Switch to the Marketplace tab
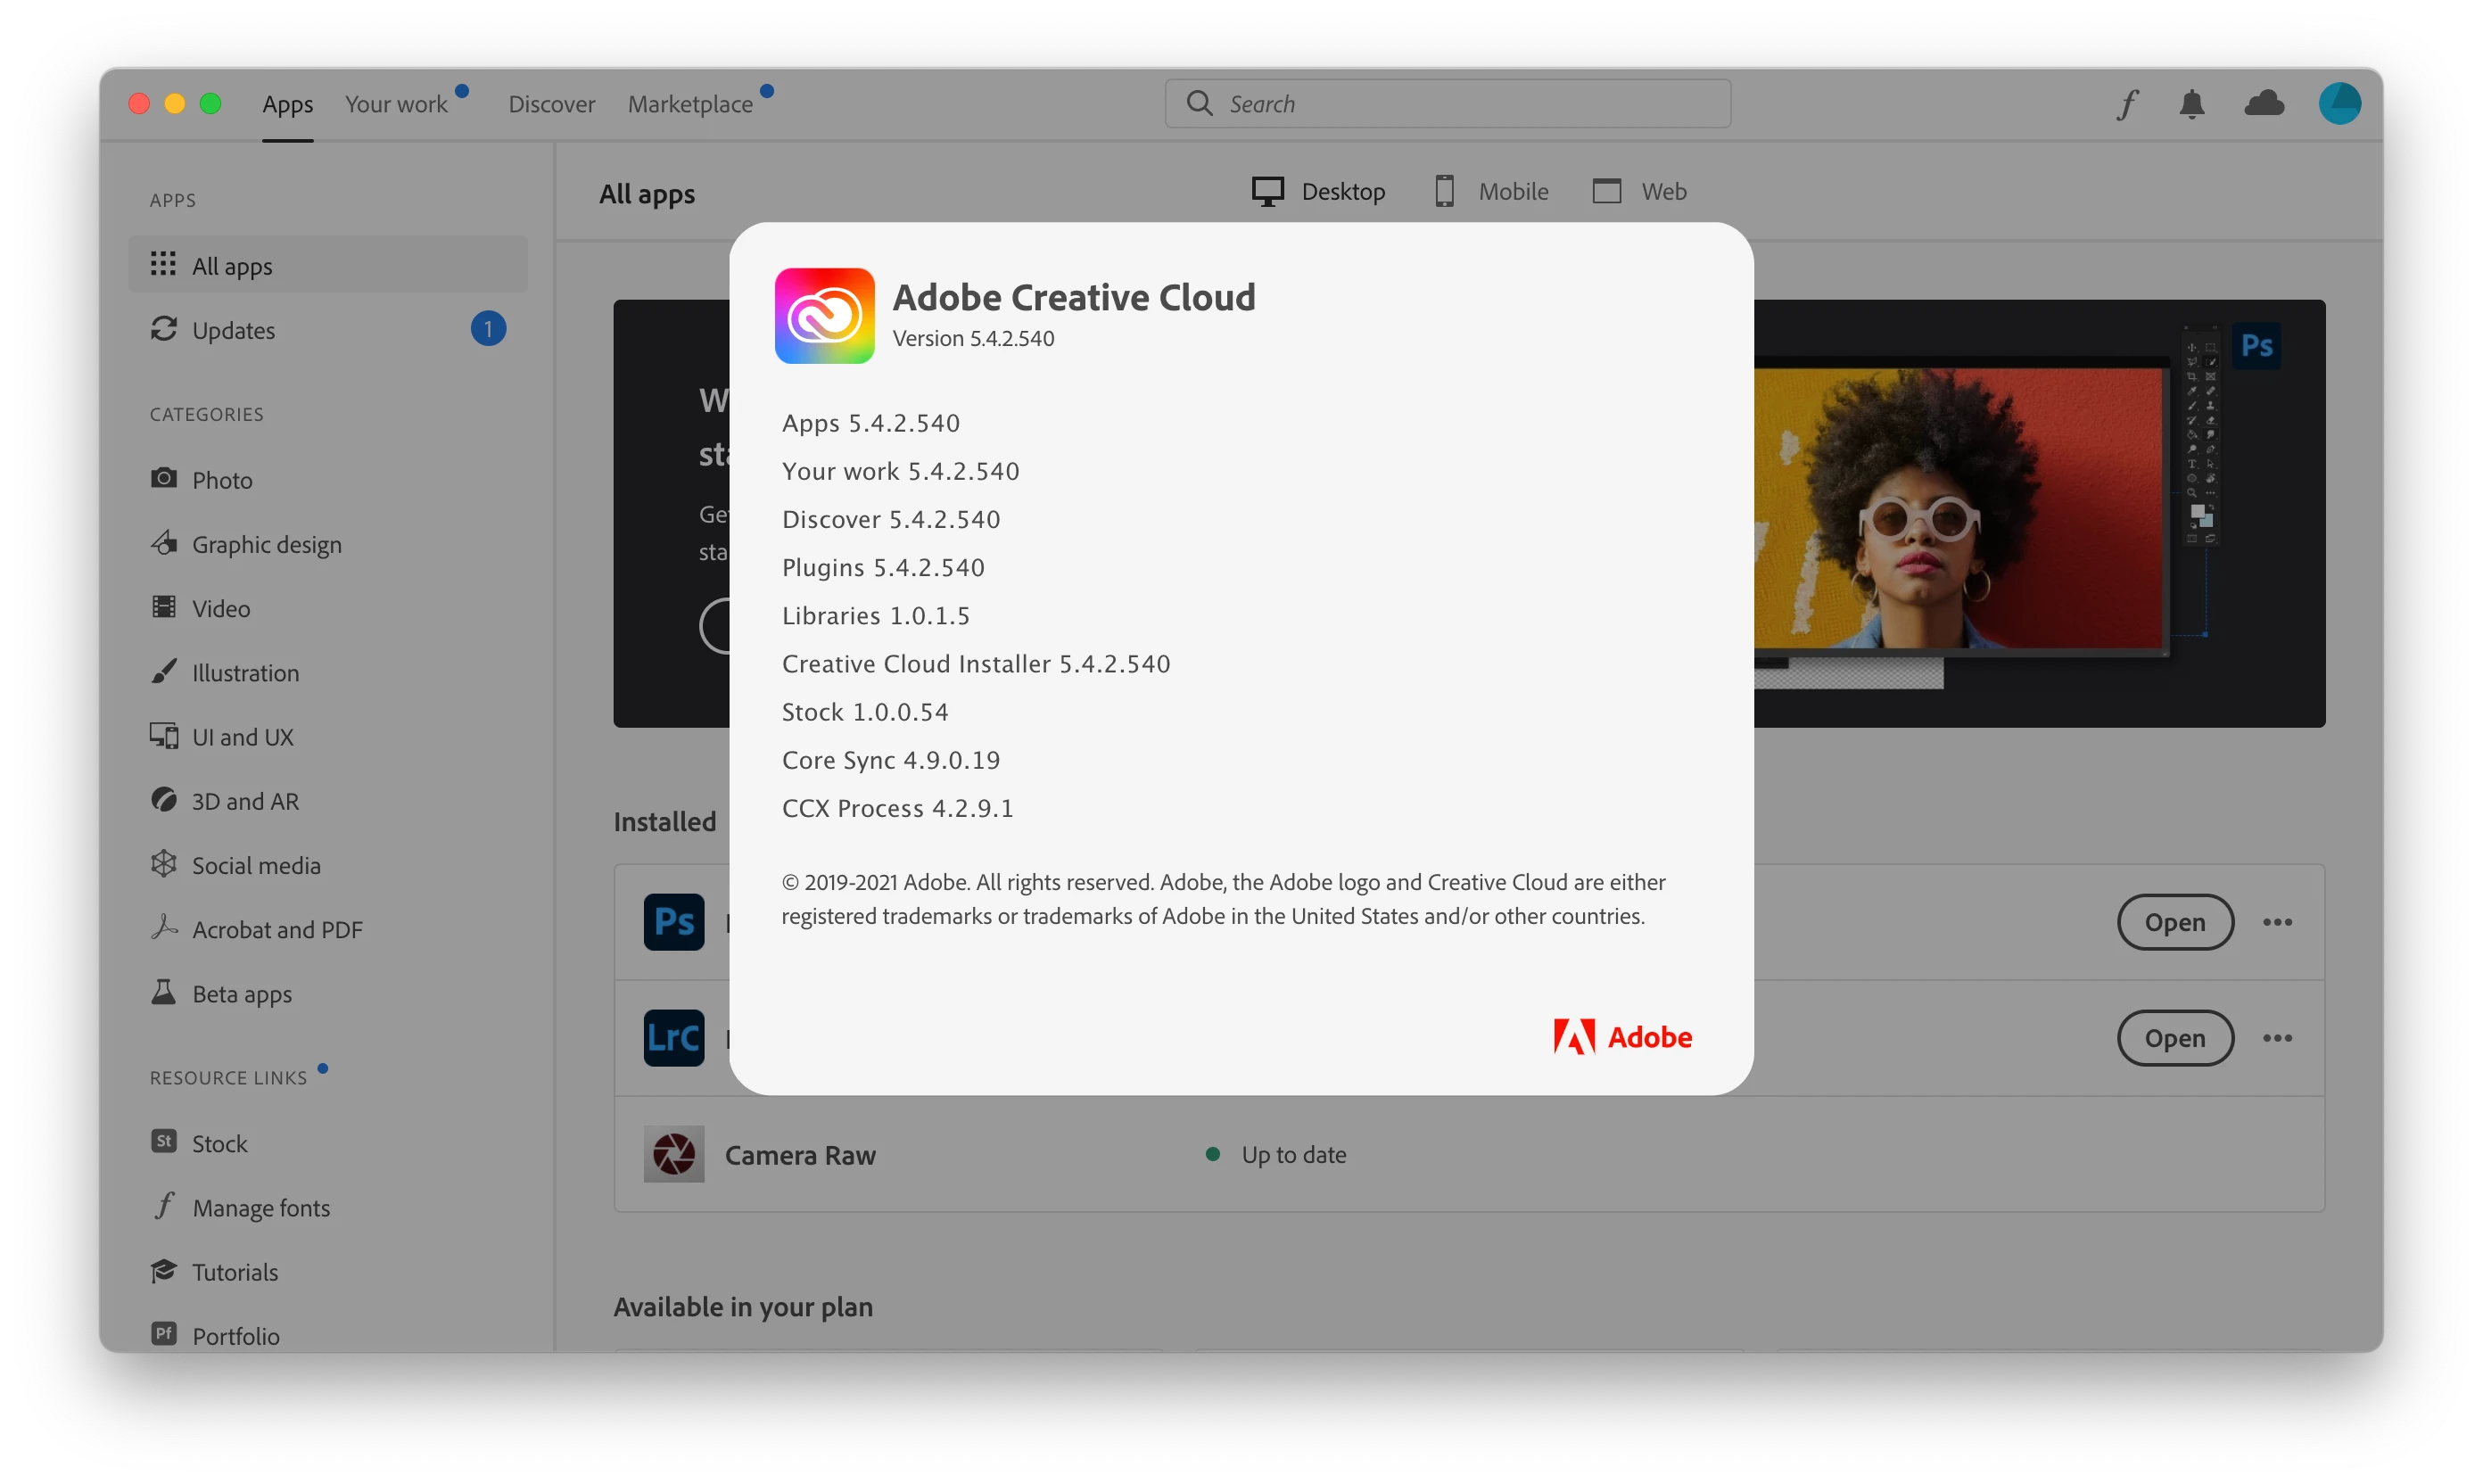This screenshot has height=1484, width=2483. tap(690, 104)
